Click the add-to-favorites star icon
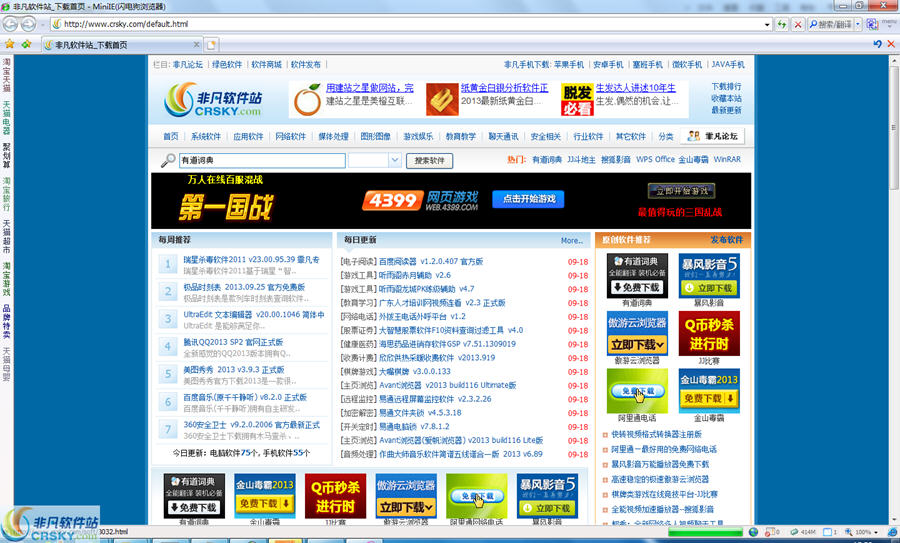Image resolution: width=900 pixels, height=543 pixels. click(26, 44)
